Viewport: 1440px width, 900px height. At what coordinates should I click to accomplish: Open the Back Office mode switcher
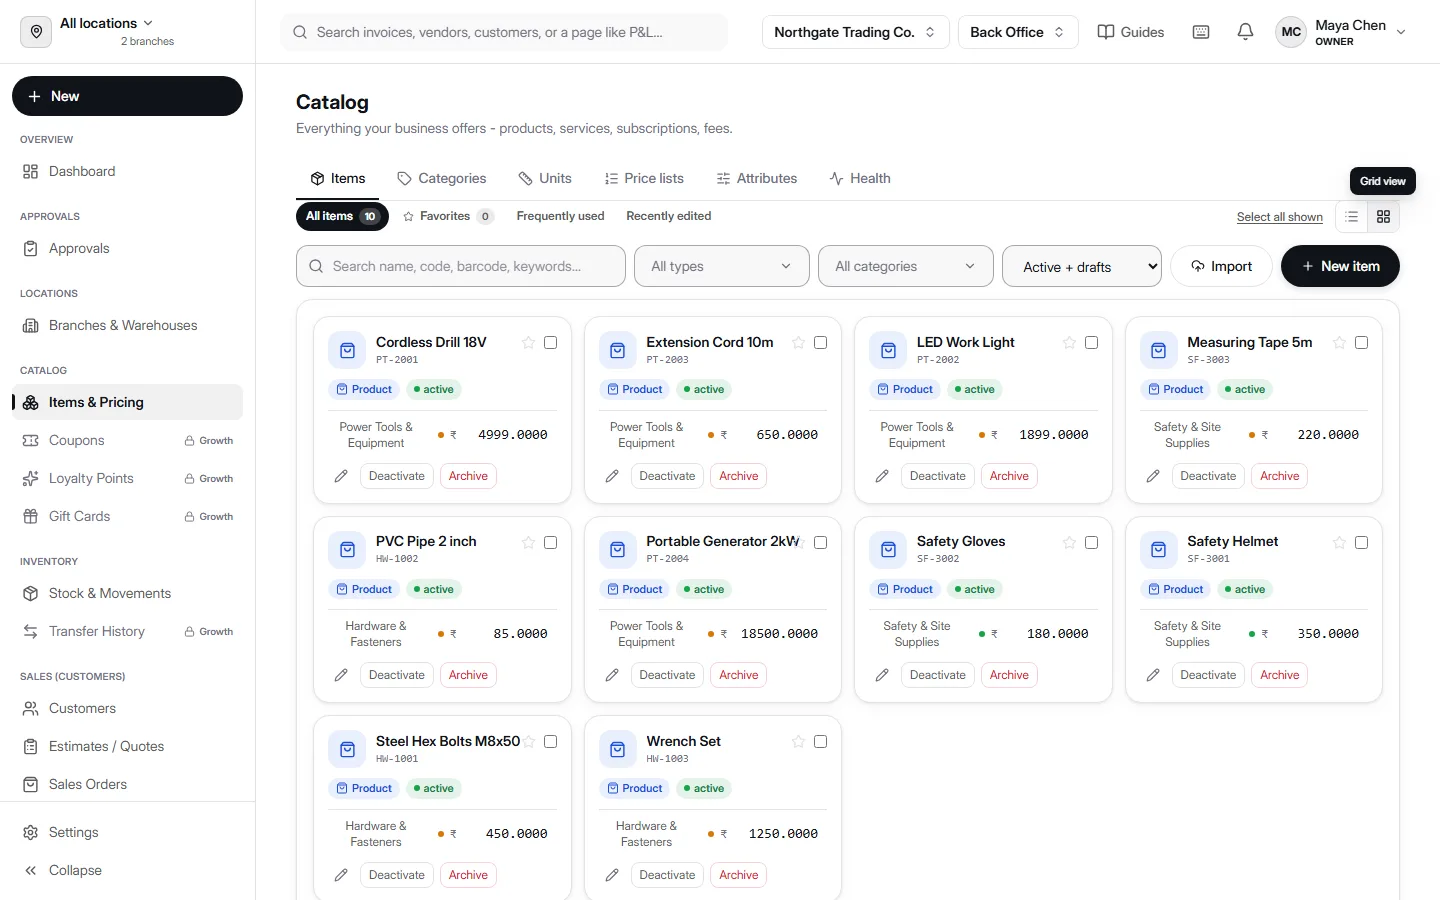[1018, 32]
